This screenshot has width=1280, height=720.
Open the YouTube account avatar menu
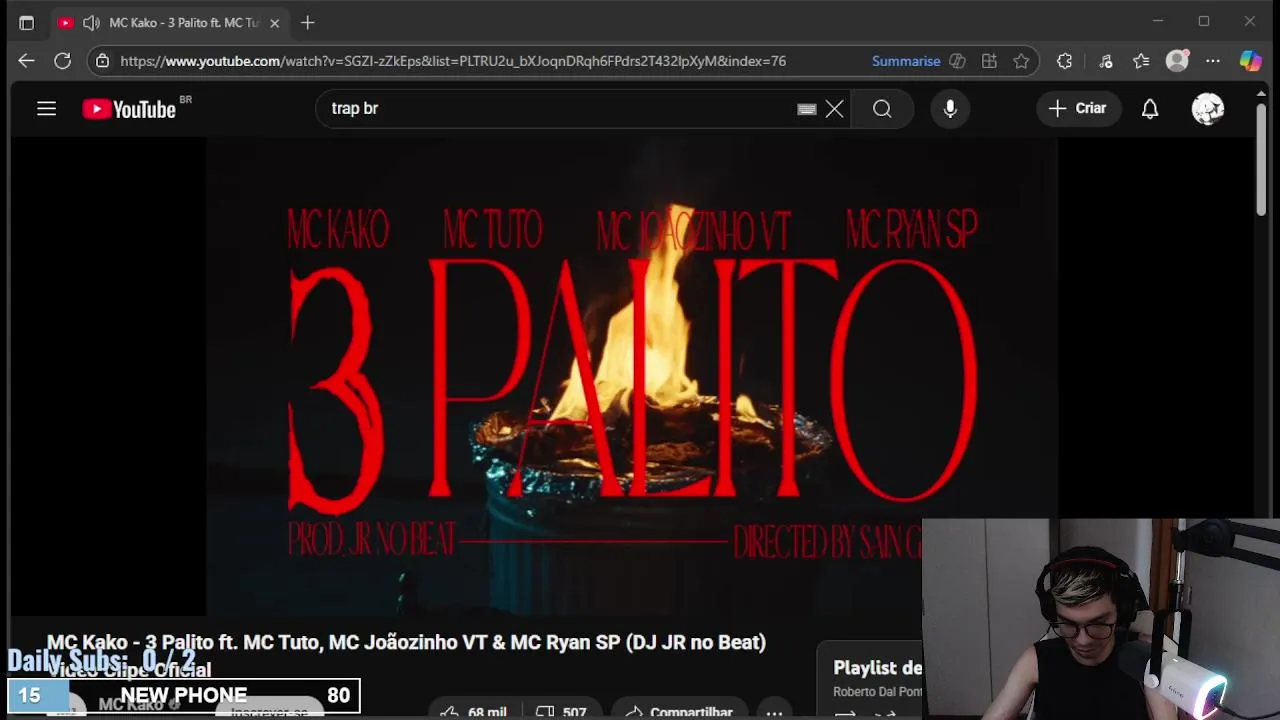pyautogui.click(x=1208, y=109)
